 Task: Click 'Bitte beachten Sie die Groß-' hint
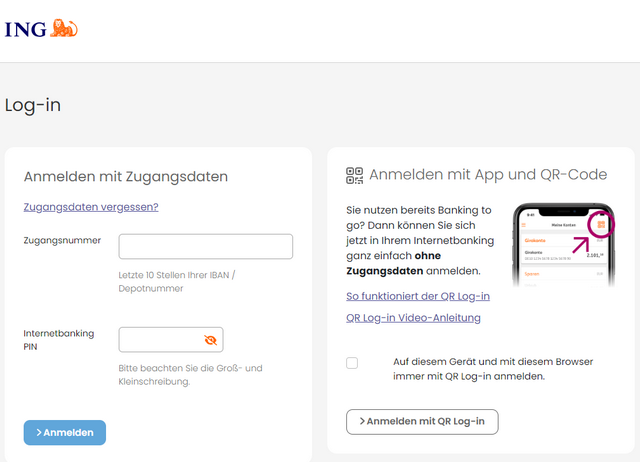tap(190, 375)
